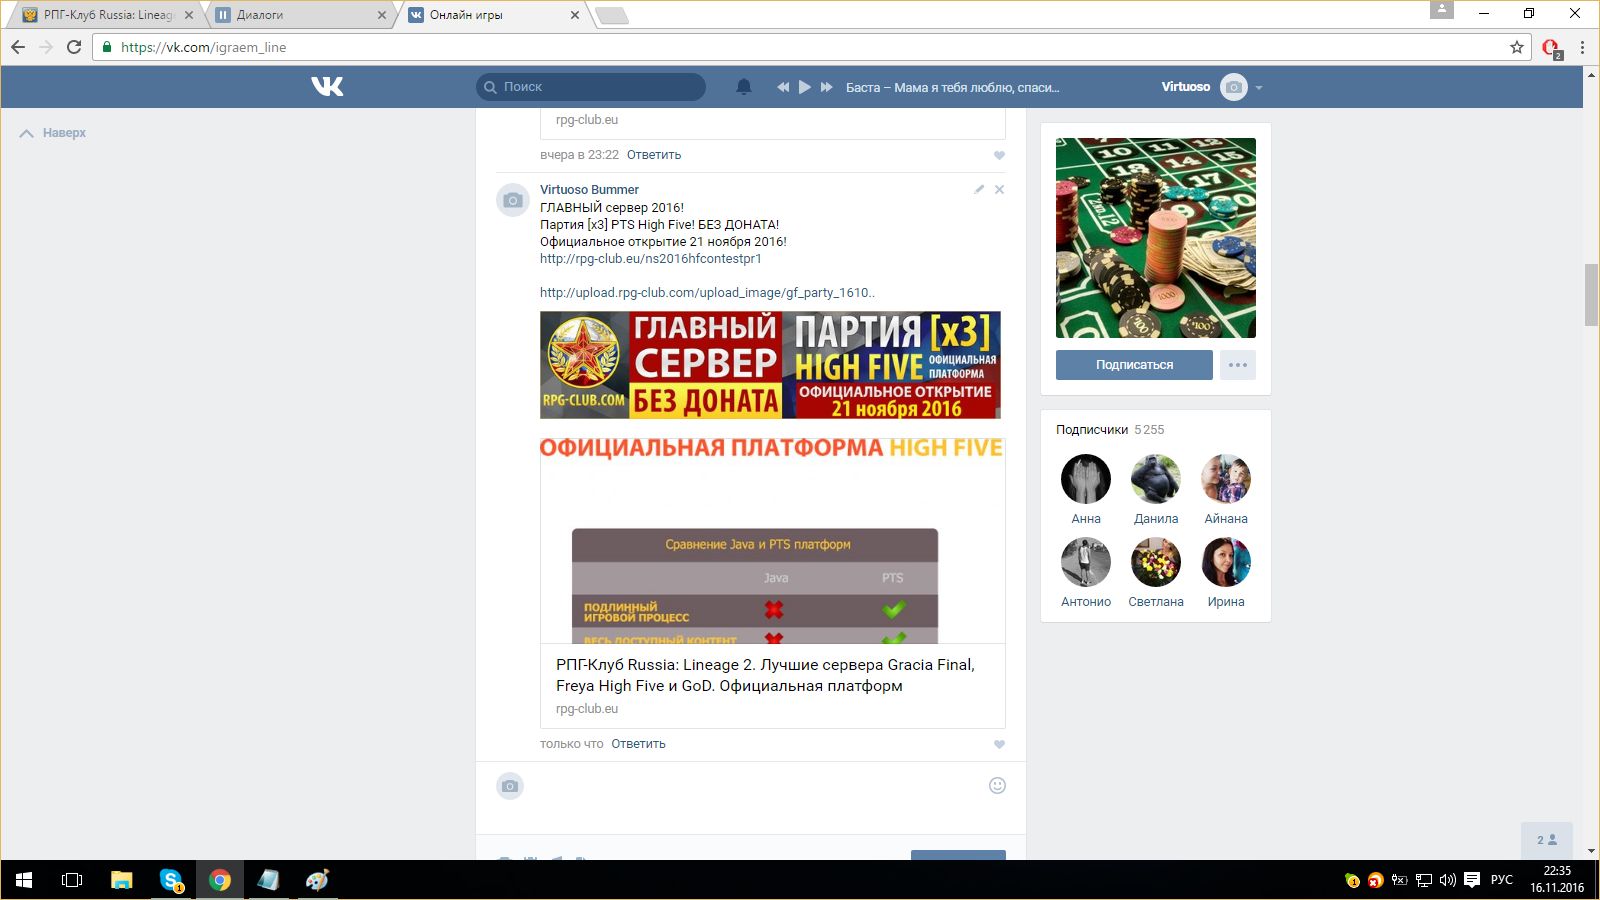Open the Подписчики 5 255 subscribers list
1600x900 pixels.
[x=1110, y=430]
